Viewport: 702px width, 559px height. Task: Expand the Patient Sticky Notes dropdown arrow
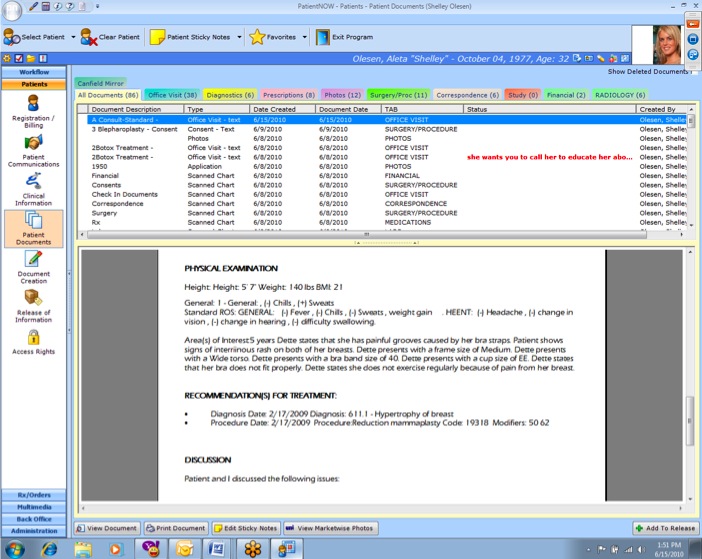pyautogui.click(x=239, y=37)
